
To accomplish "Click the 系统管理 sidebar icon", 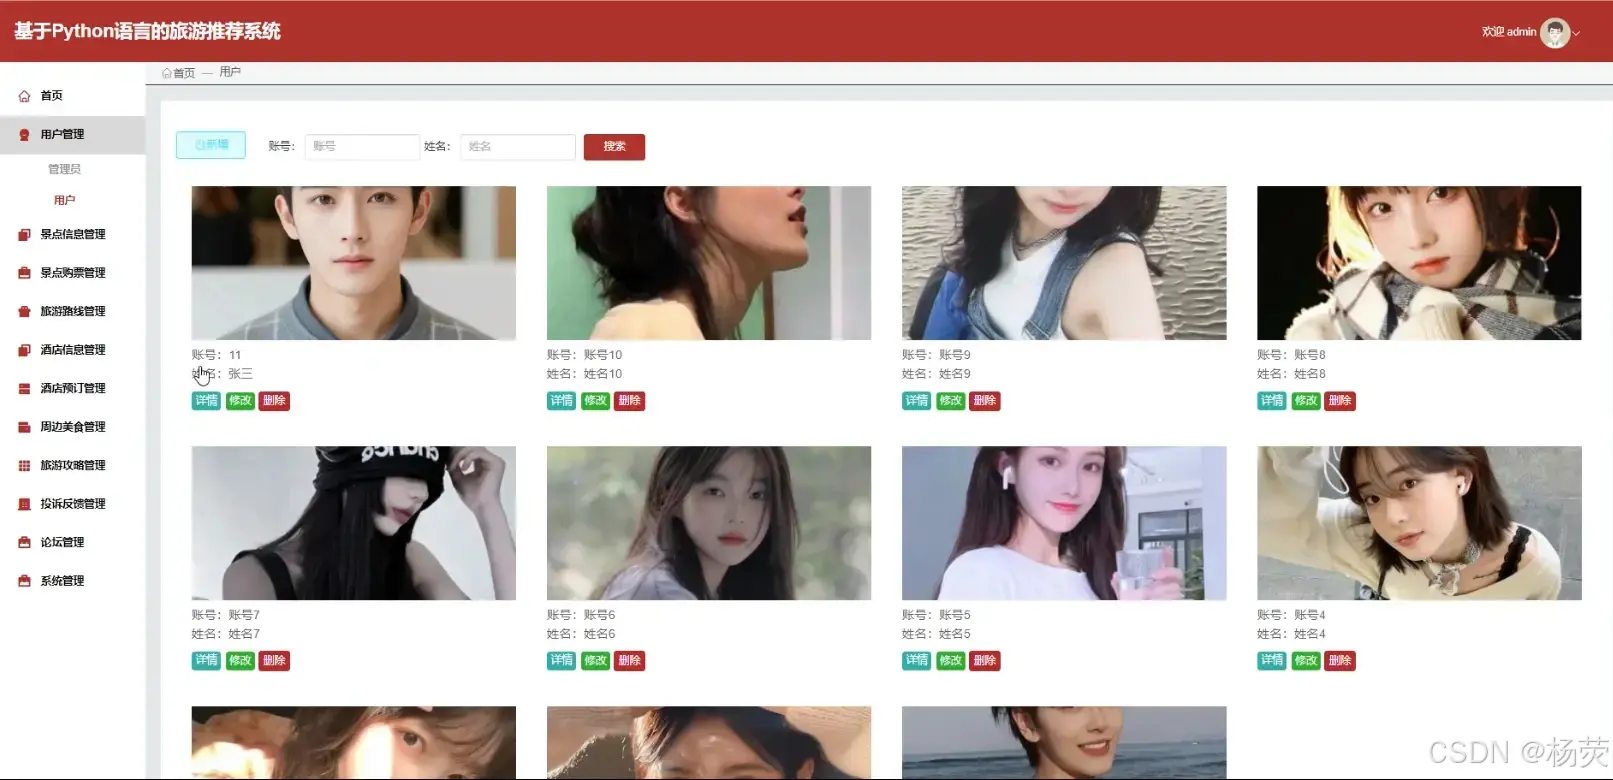I will click(24, 581).
